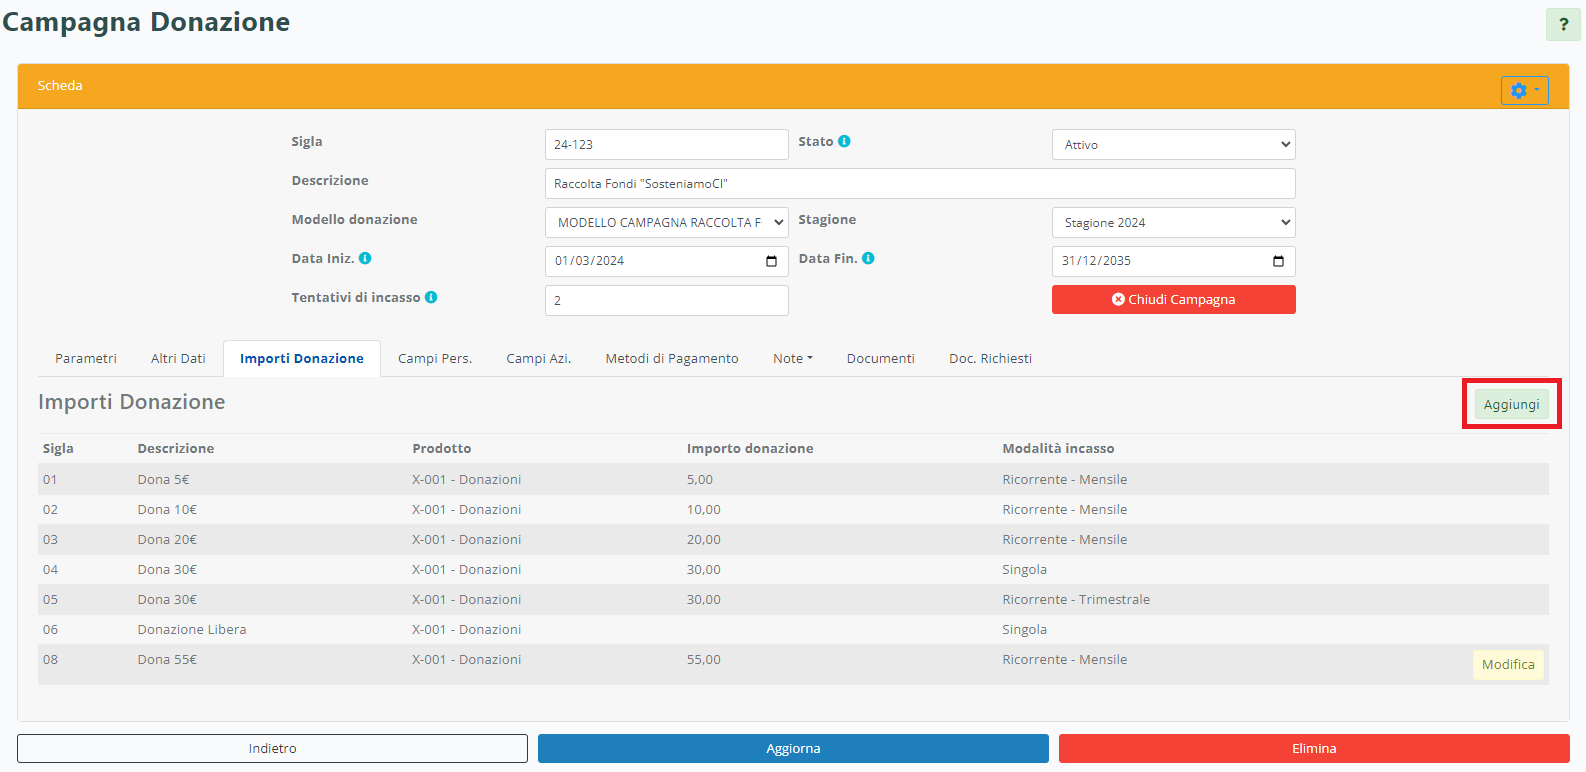Click Modifica on the Dona 55€ row
The image size is (1586, 772).
1507,665
